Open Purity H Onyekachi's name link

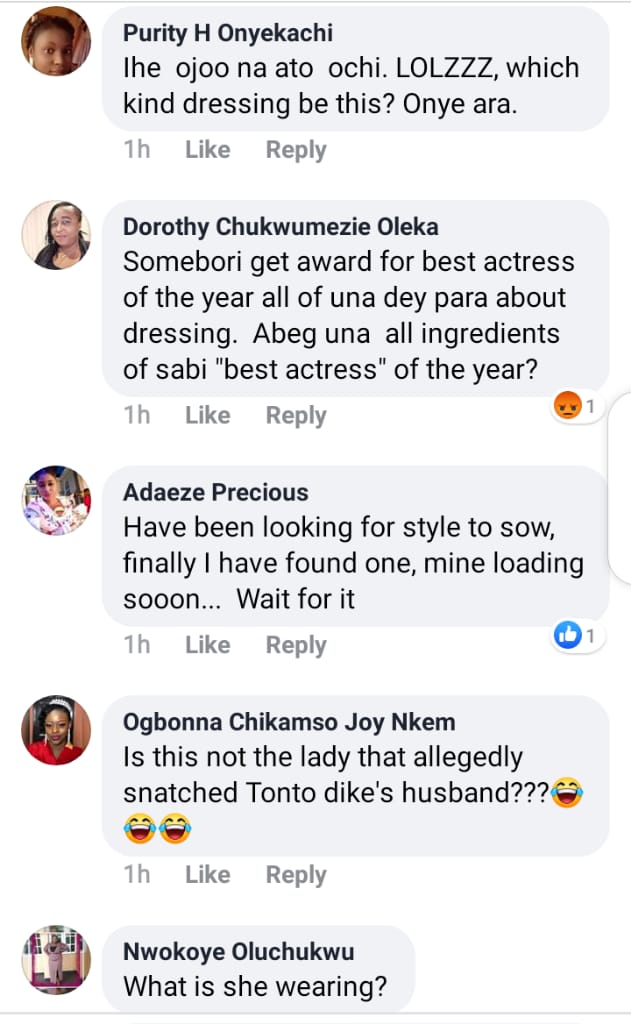(227, 33)
